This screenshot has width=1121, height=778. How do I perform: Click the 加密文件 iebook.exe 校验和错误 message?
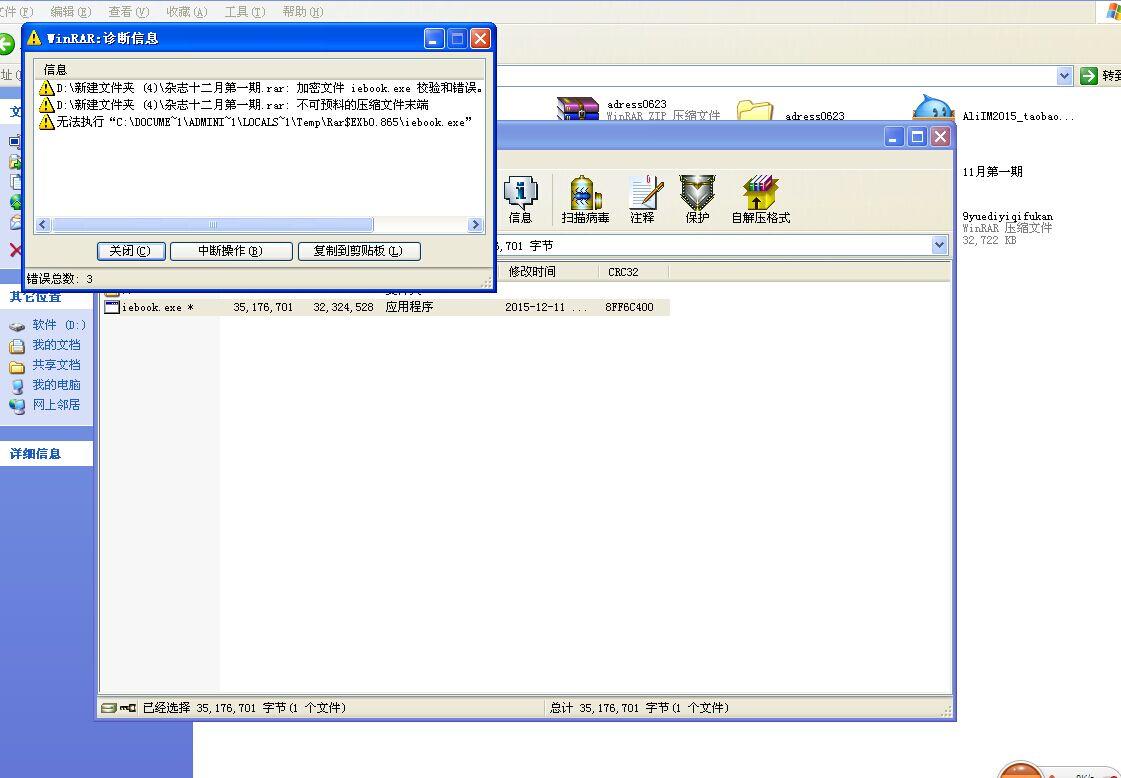pyautogui.click(x=270, y=88)
